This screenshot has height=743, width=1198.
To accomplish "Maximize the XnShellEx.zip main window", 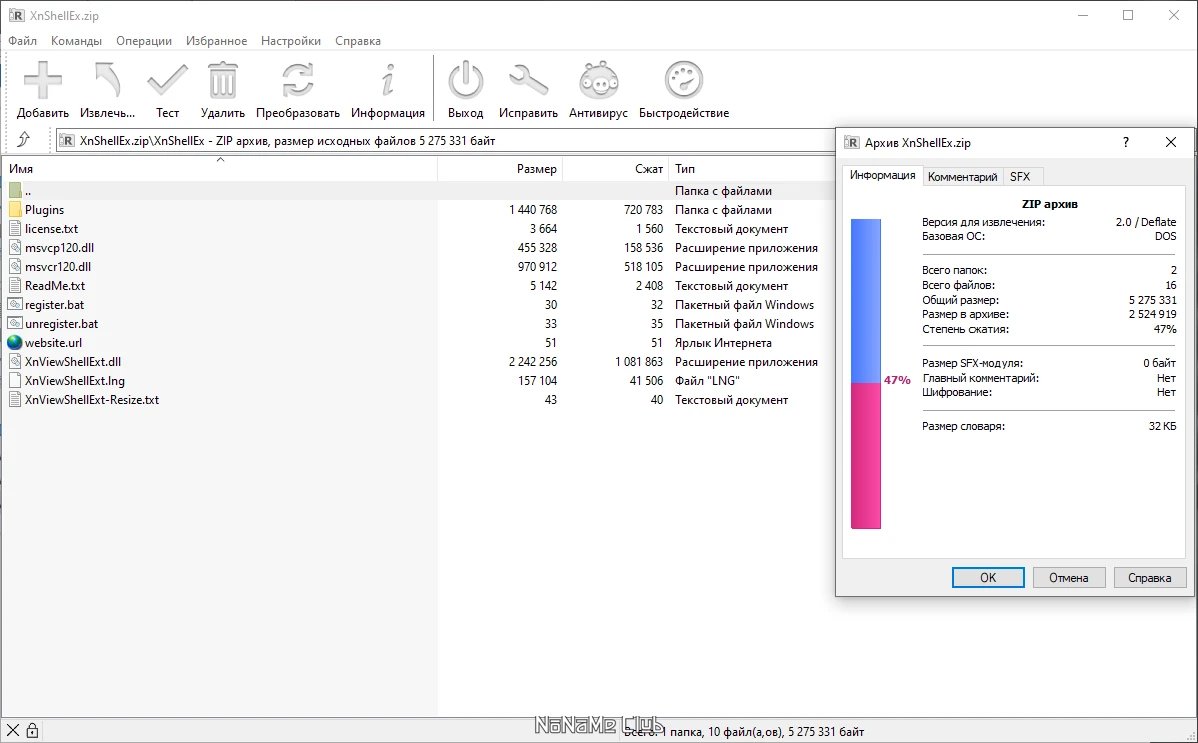I will (x=1128, y=15).
